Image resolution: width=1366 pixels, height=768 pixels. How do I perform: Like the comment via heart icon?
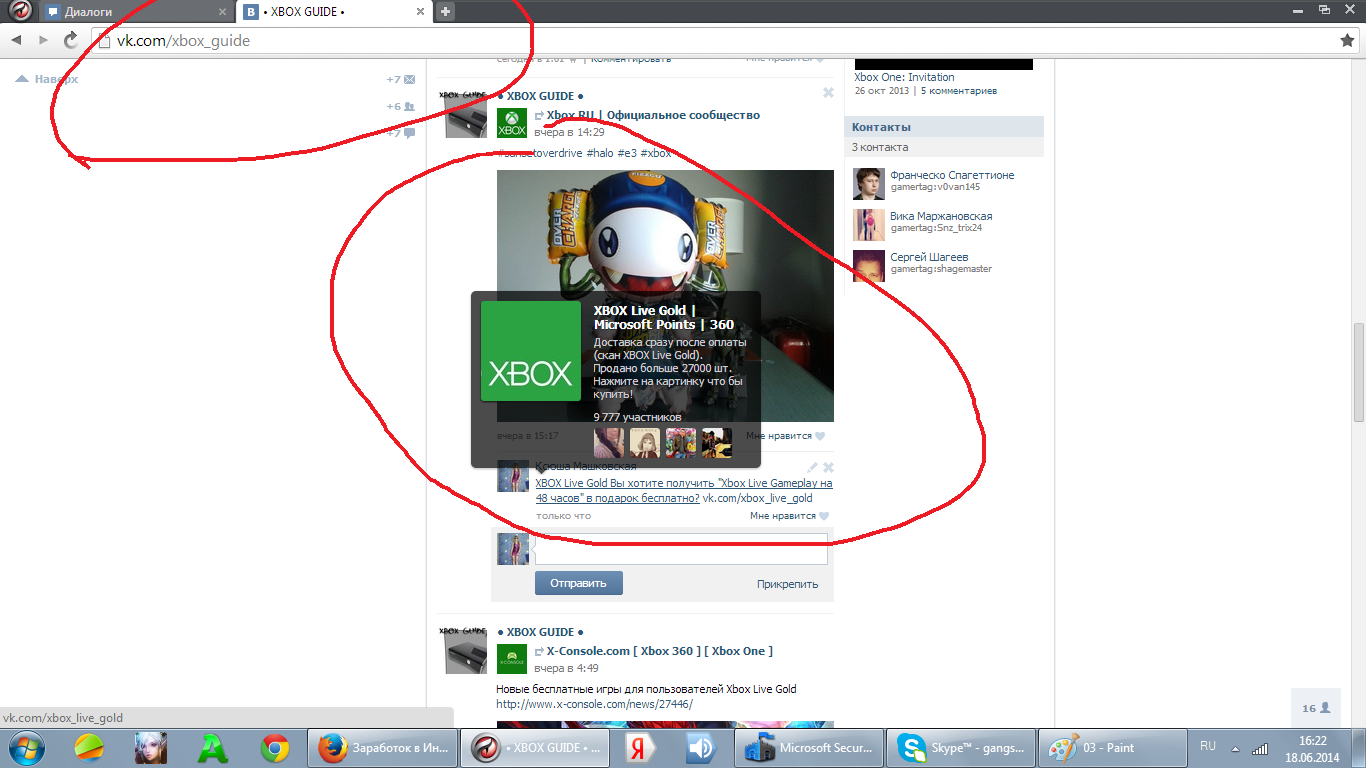[823, 516]
